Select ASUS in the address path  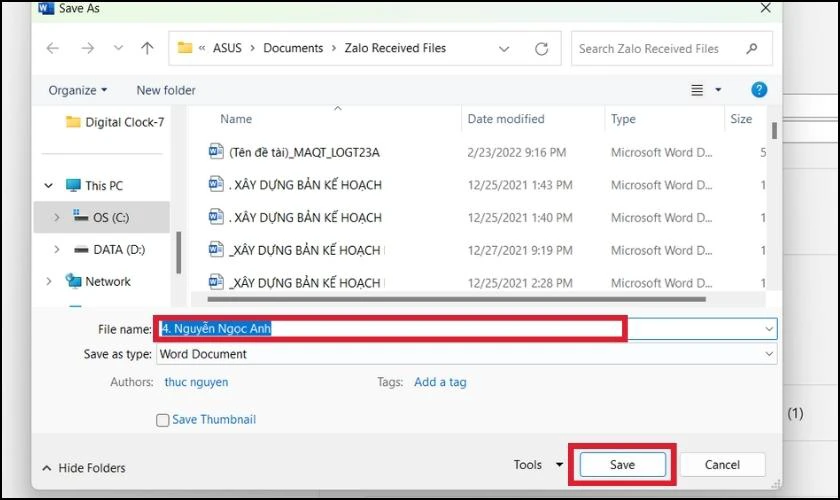(x=227, y=48)
